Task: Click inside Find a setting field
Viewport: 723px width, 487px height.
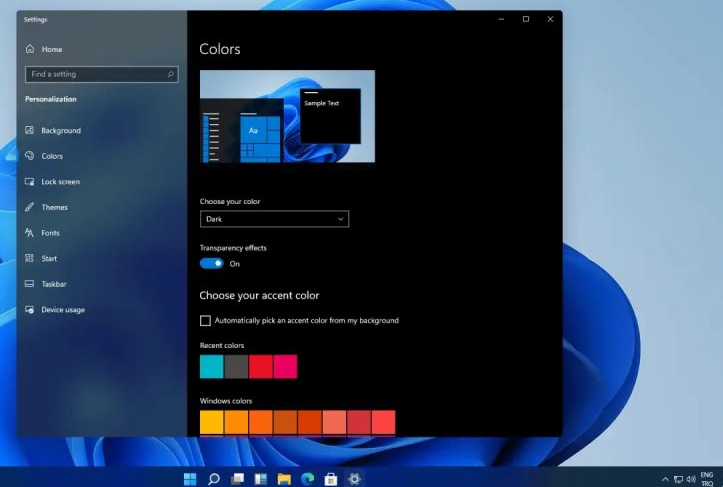Action: (101, 74)
